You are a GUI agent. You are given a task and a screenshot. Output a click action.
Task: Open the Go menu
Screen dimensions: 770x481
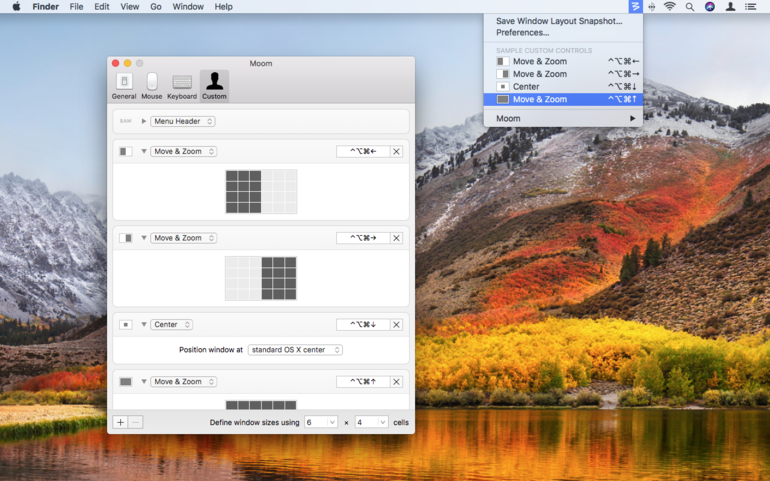point(156,6)
